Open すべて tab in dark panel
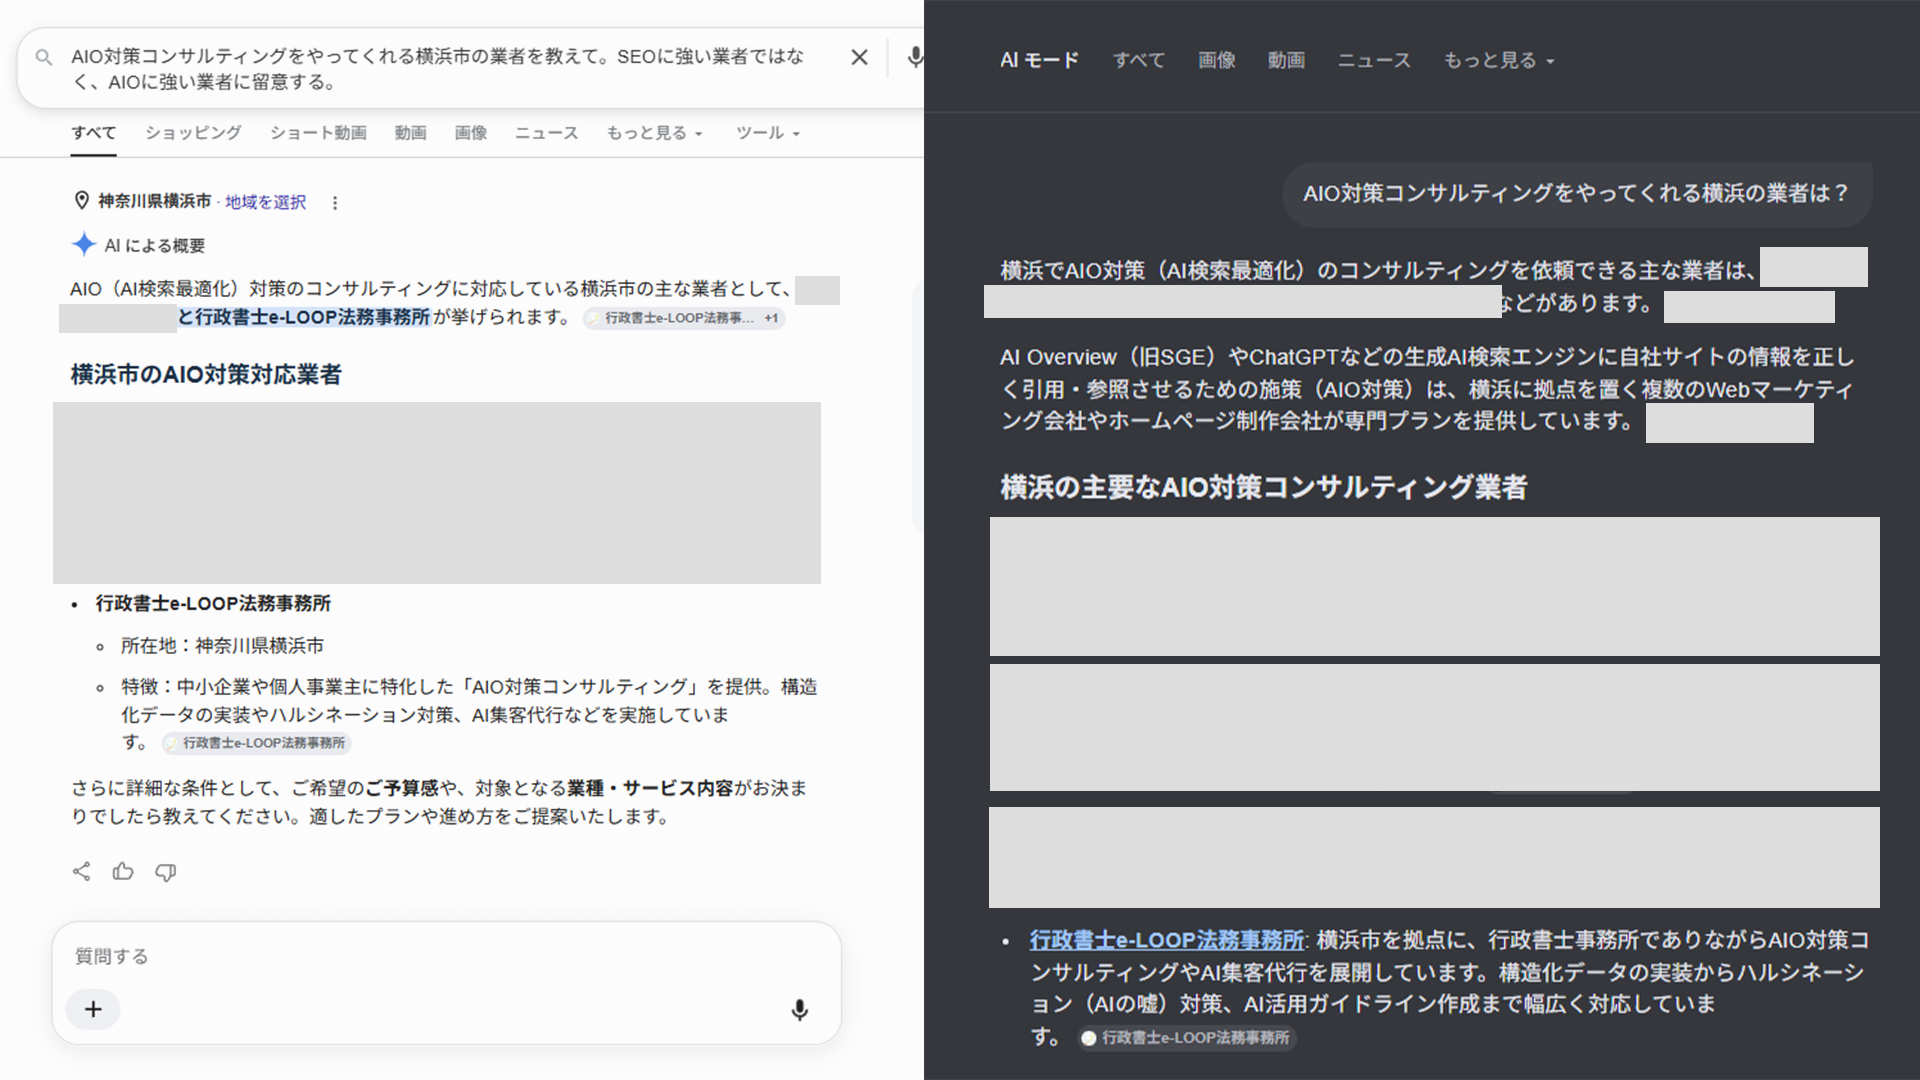1920x1080 pixels. click(x=1139, y=60)
